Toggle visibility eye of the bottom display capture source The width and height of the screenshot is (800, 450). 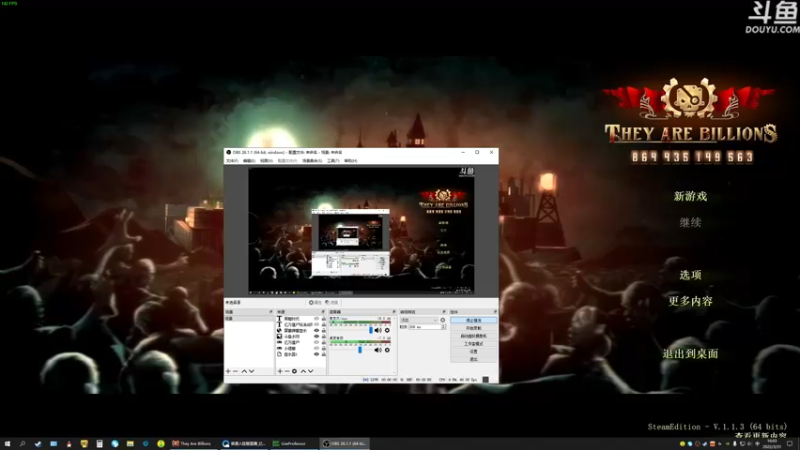pos(316,354)
